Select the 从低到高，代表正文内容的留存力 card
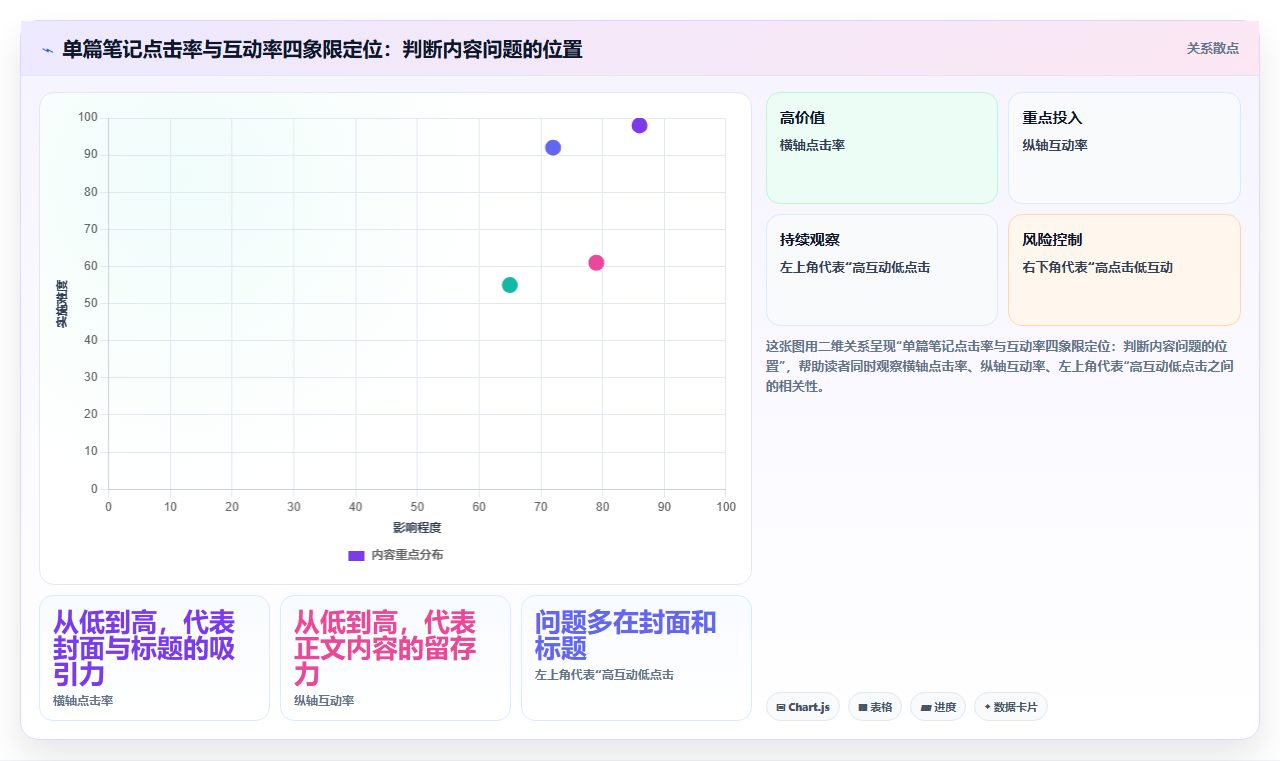This screenshot has width=1280, height=761. (x=395, y=658)
